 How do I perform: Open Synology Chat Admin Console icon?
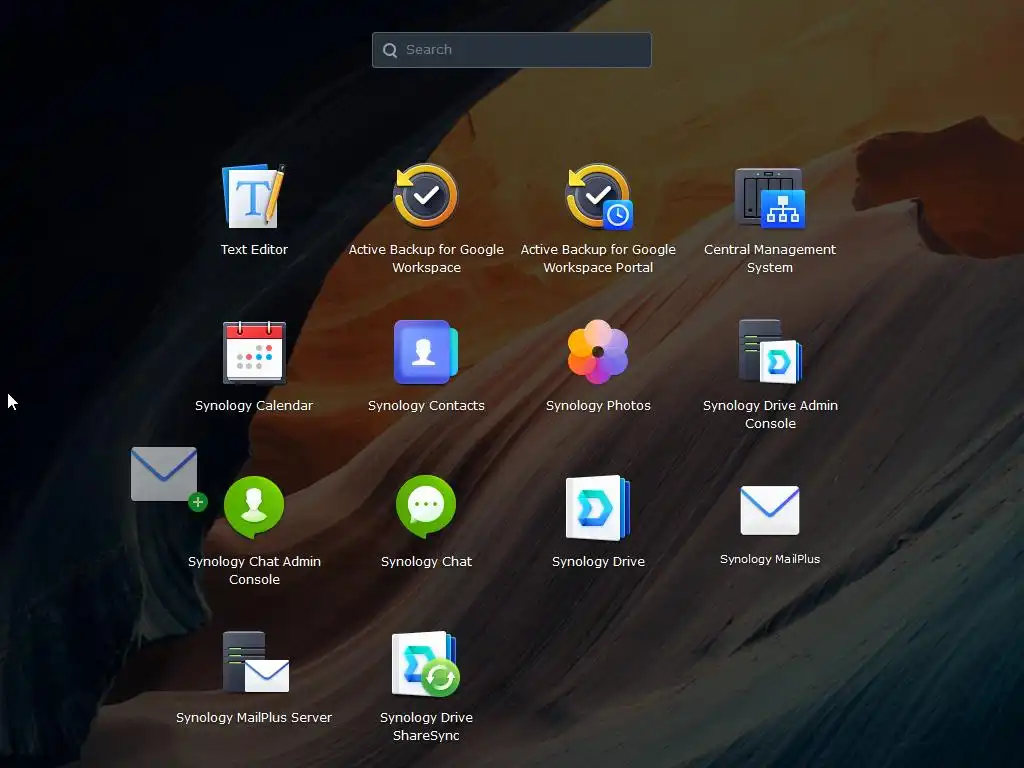point(254,507)
